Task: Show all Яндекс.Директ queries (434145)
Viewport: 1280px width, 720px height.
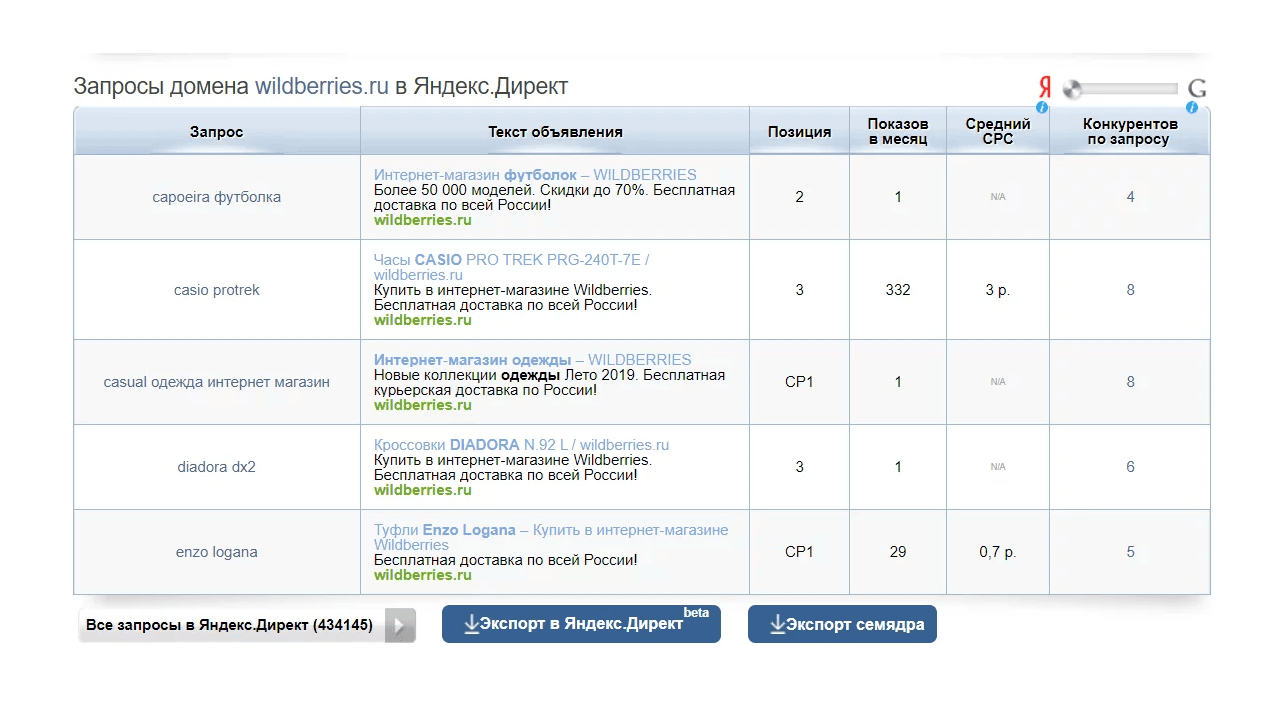Action: click(x=247, y=625)
